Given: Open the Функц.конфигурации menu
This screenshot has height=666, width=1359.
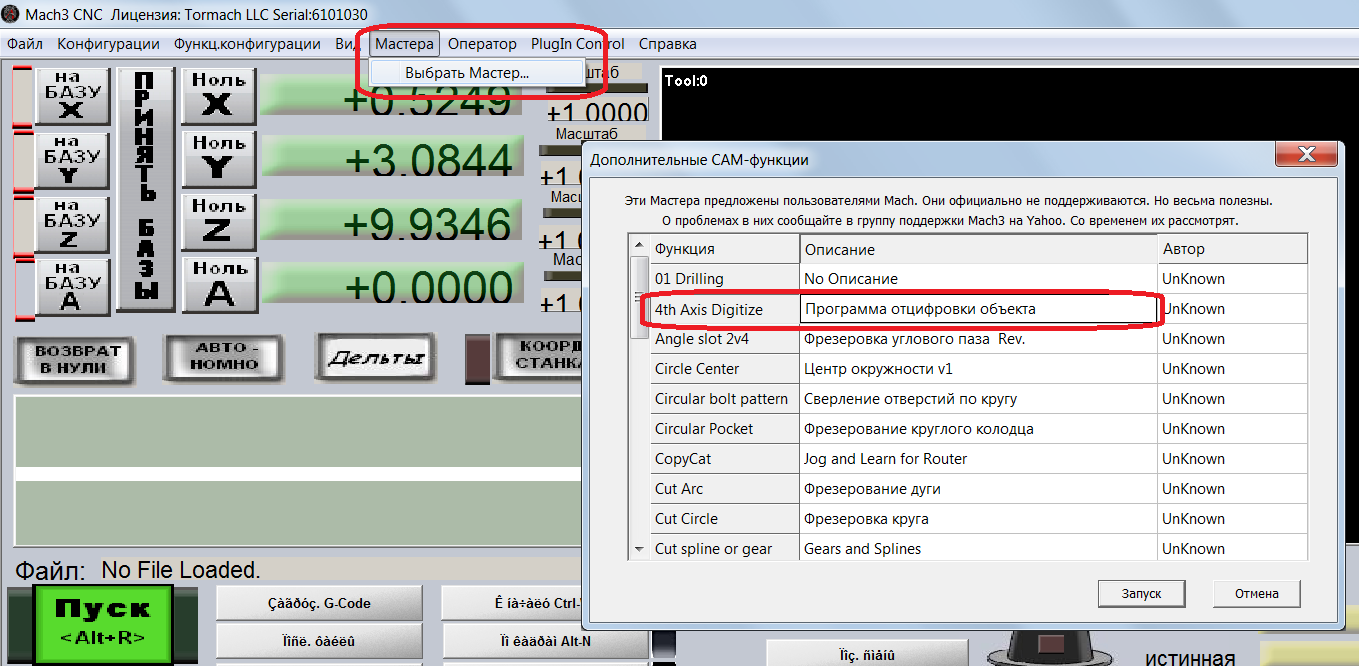Looking at the screenshot, I should (x=247, y=44).
